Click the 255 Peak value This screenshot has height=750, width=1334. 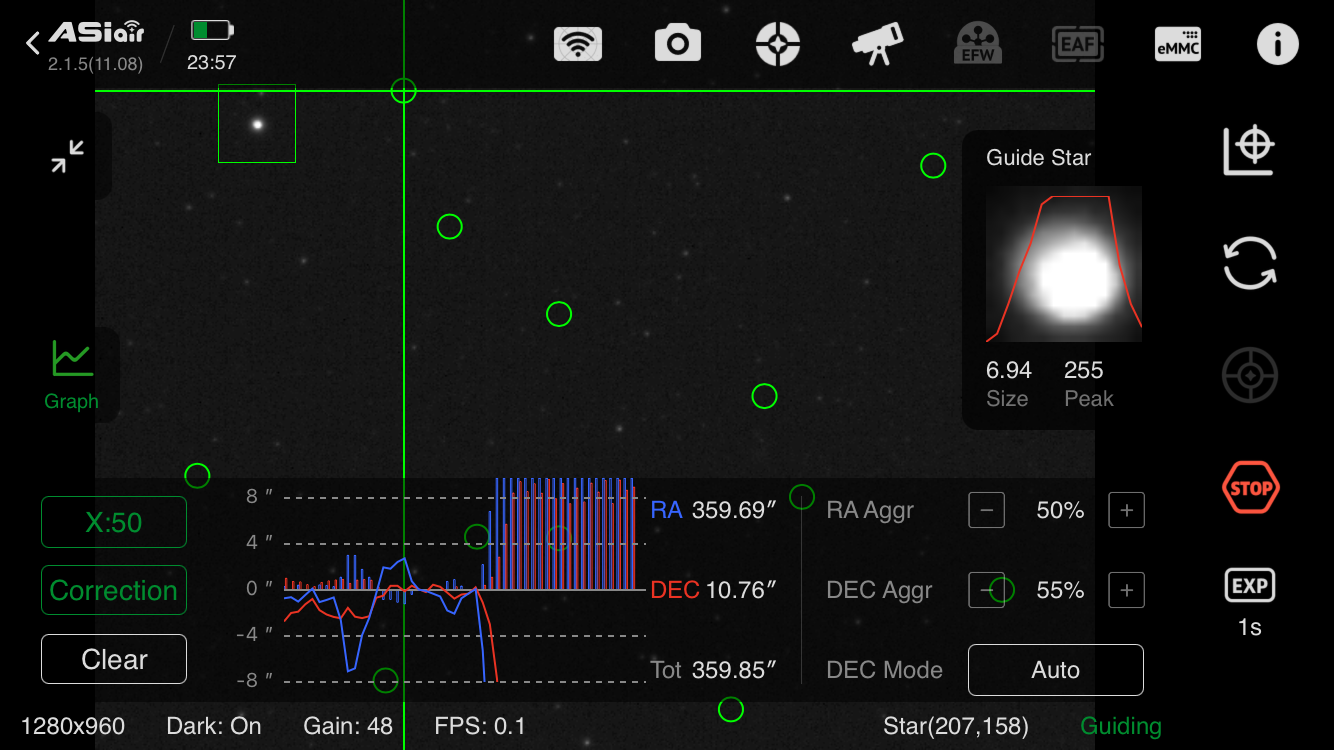tap(1084, 370)
